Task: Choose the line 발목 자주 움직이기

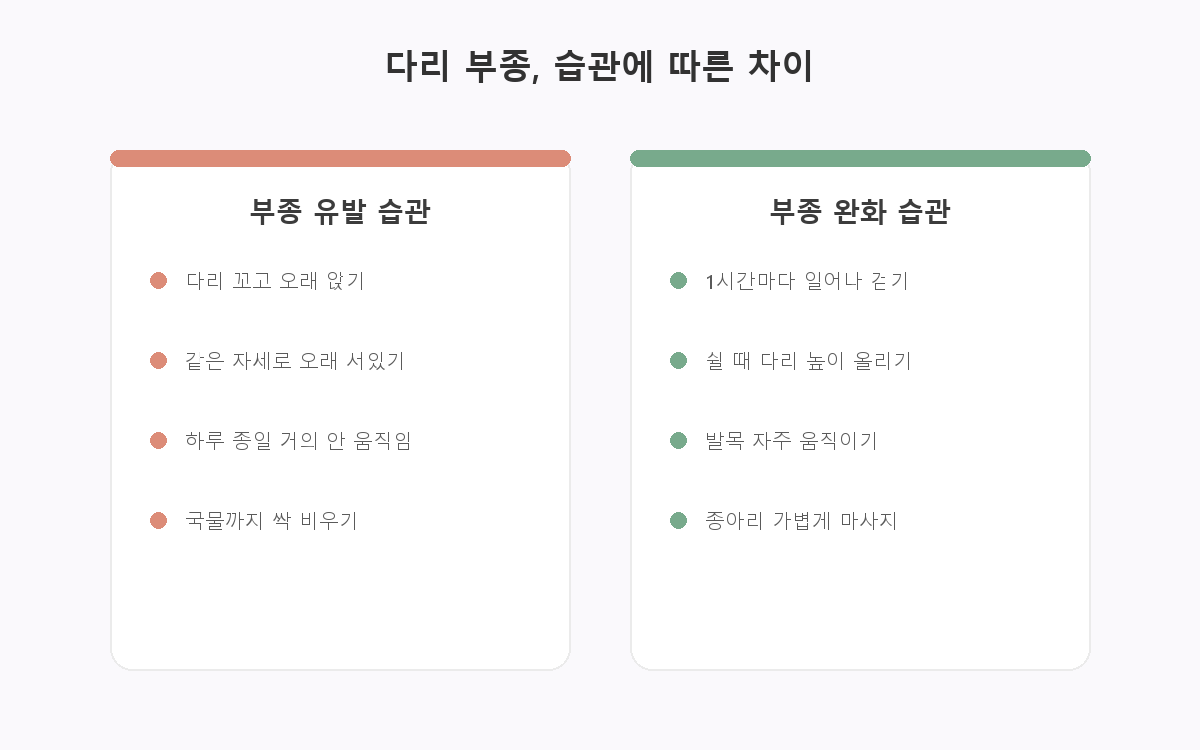Action: 792,441
